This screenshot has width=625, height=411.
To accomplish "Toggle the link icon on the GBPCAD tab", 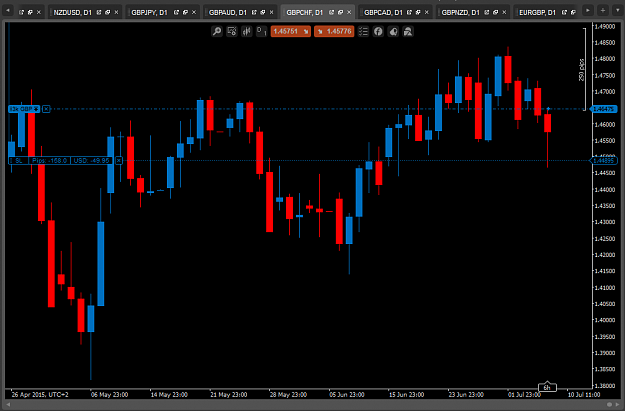I will tap(409, 12).
